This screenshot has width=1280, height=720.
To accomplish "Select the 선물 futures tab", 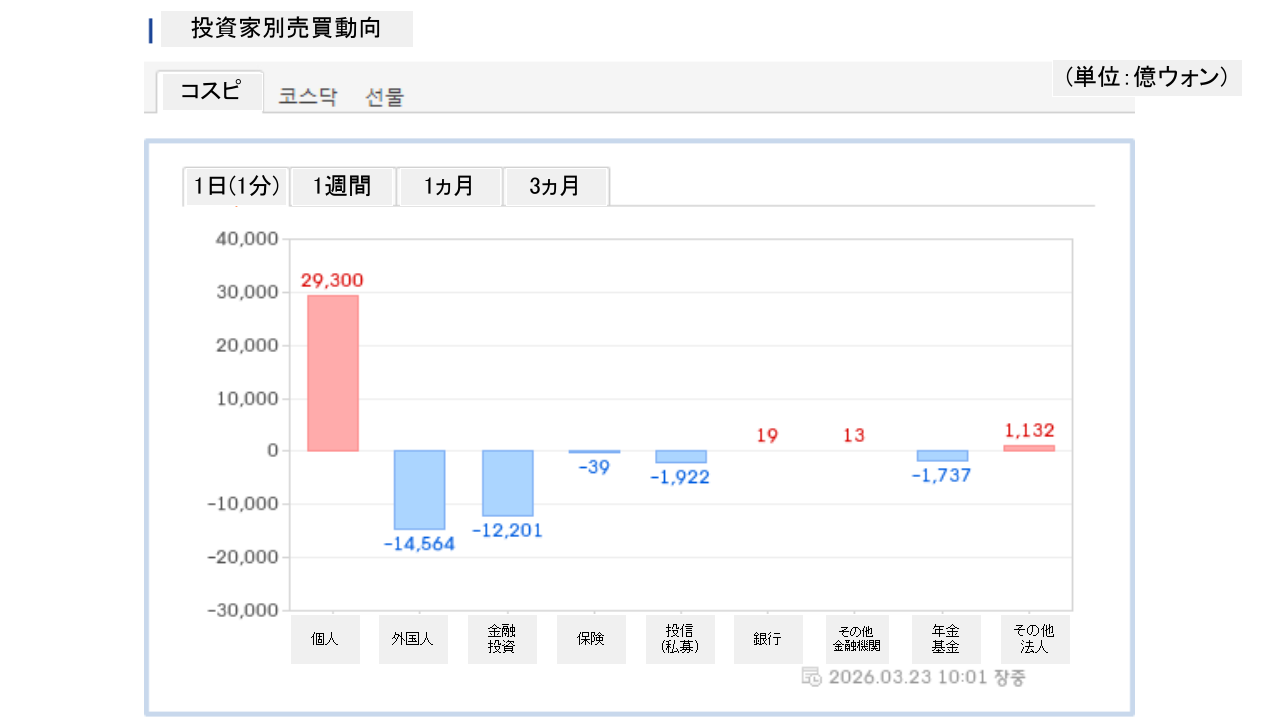I will pyautogui.click(x=385, y=97).
